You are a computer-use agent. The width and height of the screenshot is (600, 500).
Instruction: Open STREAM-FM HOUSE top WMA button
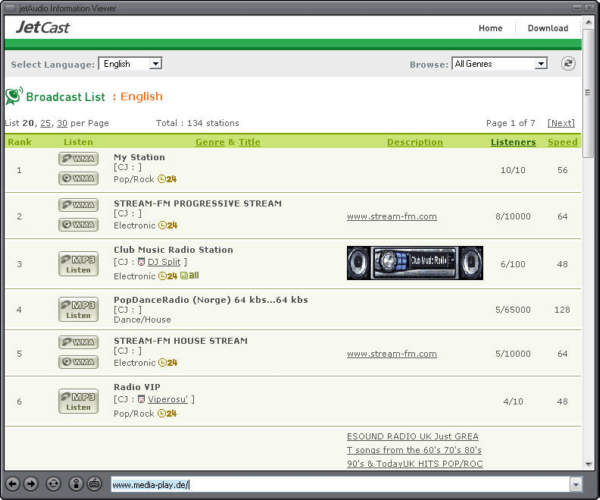pyautogui.click(x=78, y=342)
